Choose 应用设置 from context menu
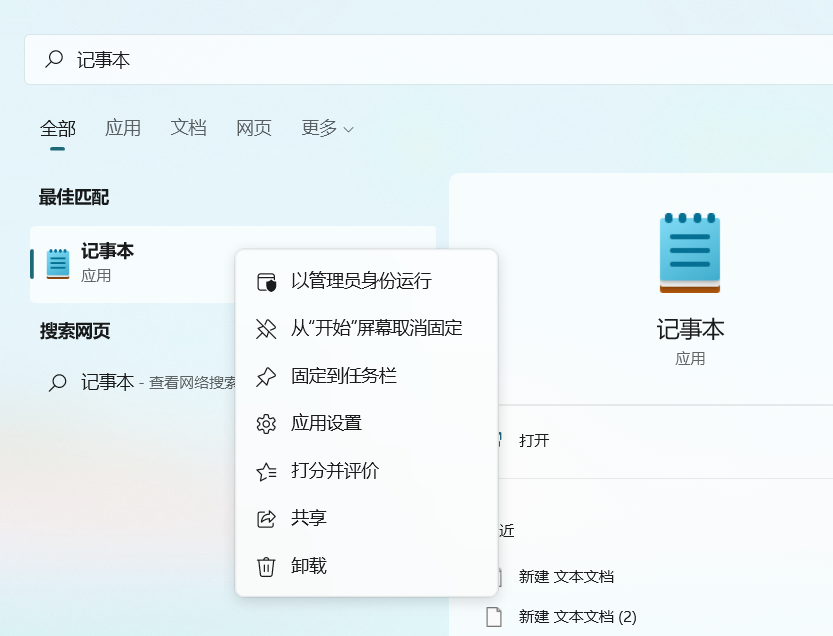833x636 pixels. pos(367,423)
